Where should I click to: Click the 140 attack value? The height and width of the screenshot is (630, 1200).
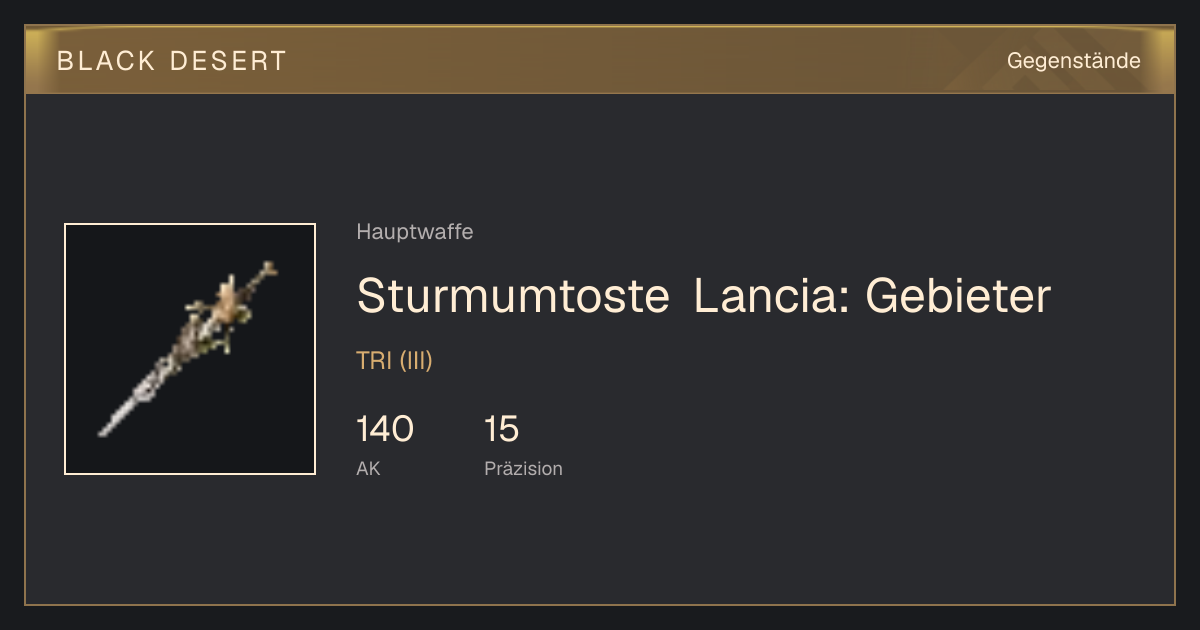pyautogui.click(x=384, y=429)
